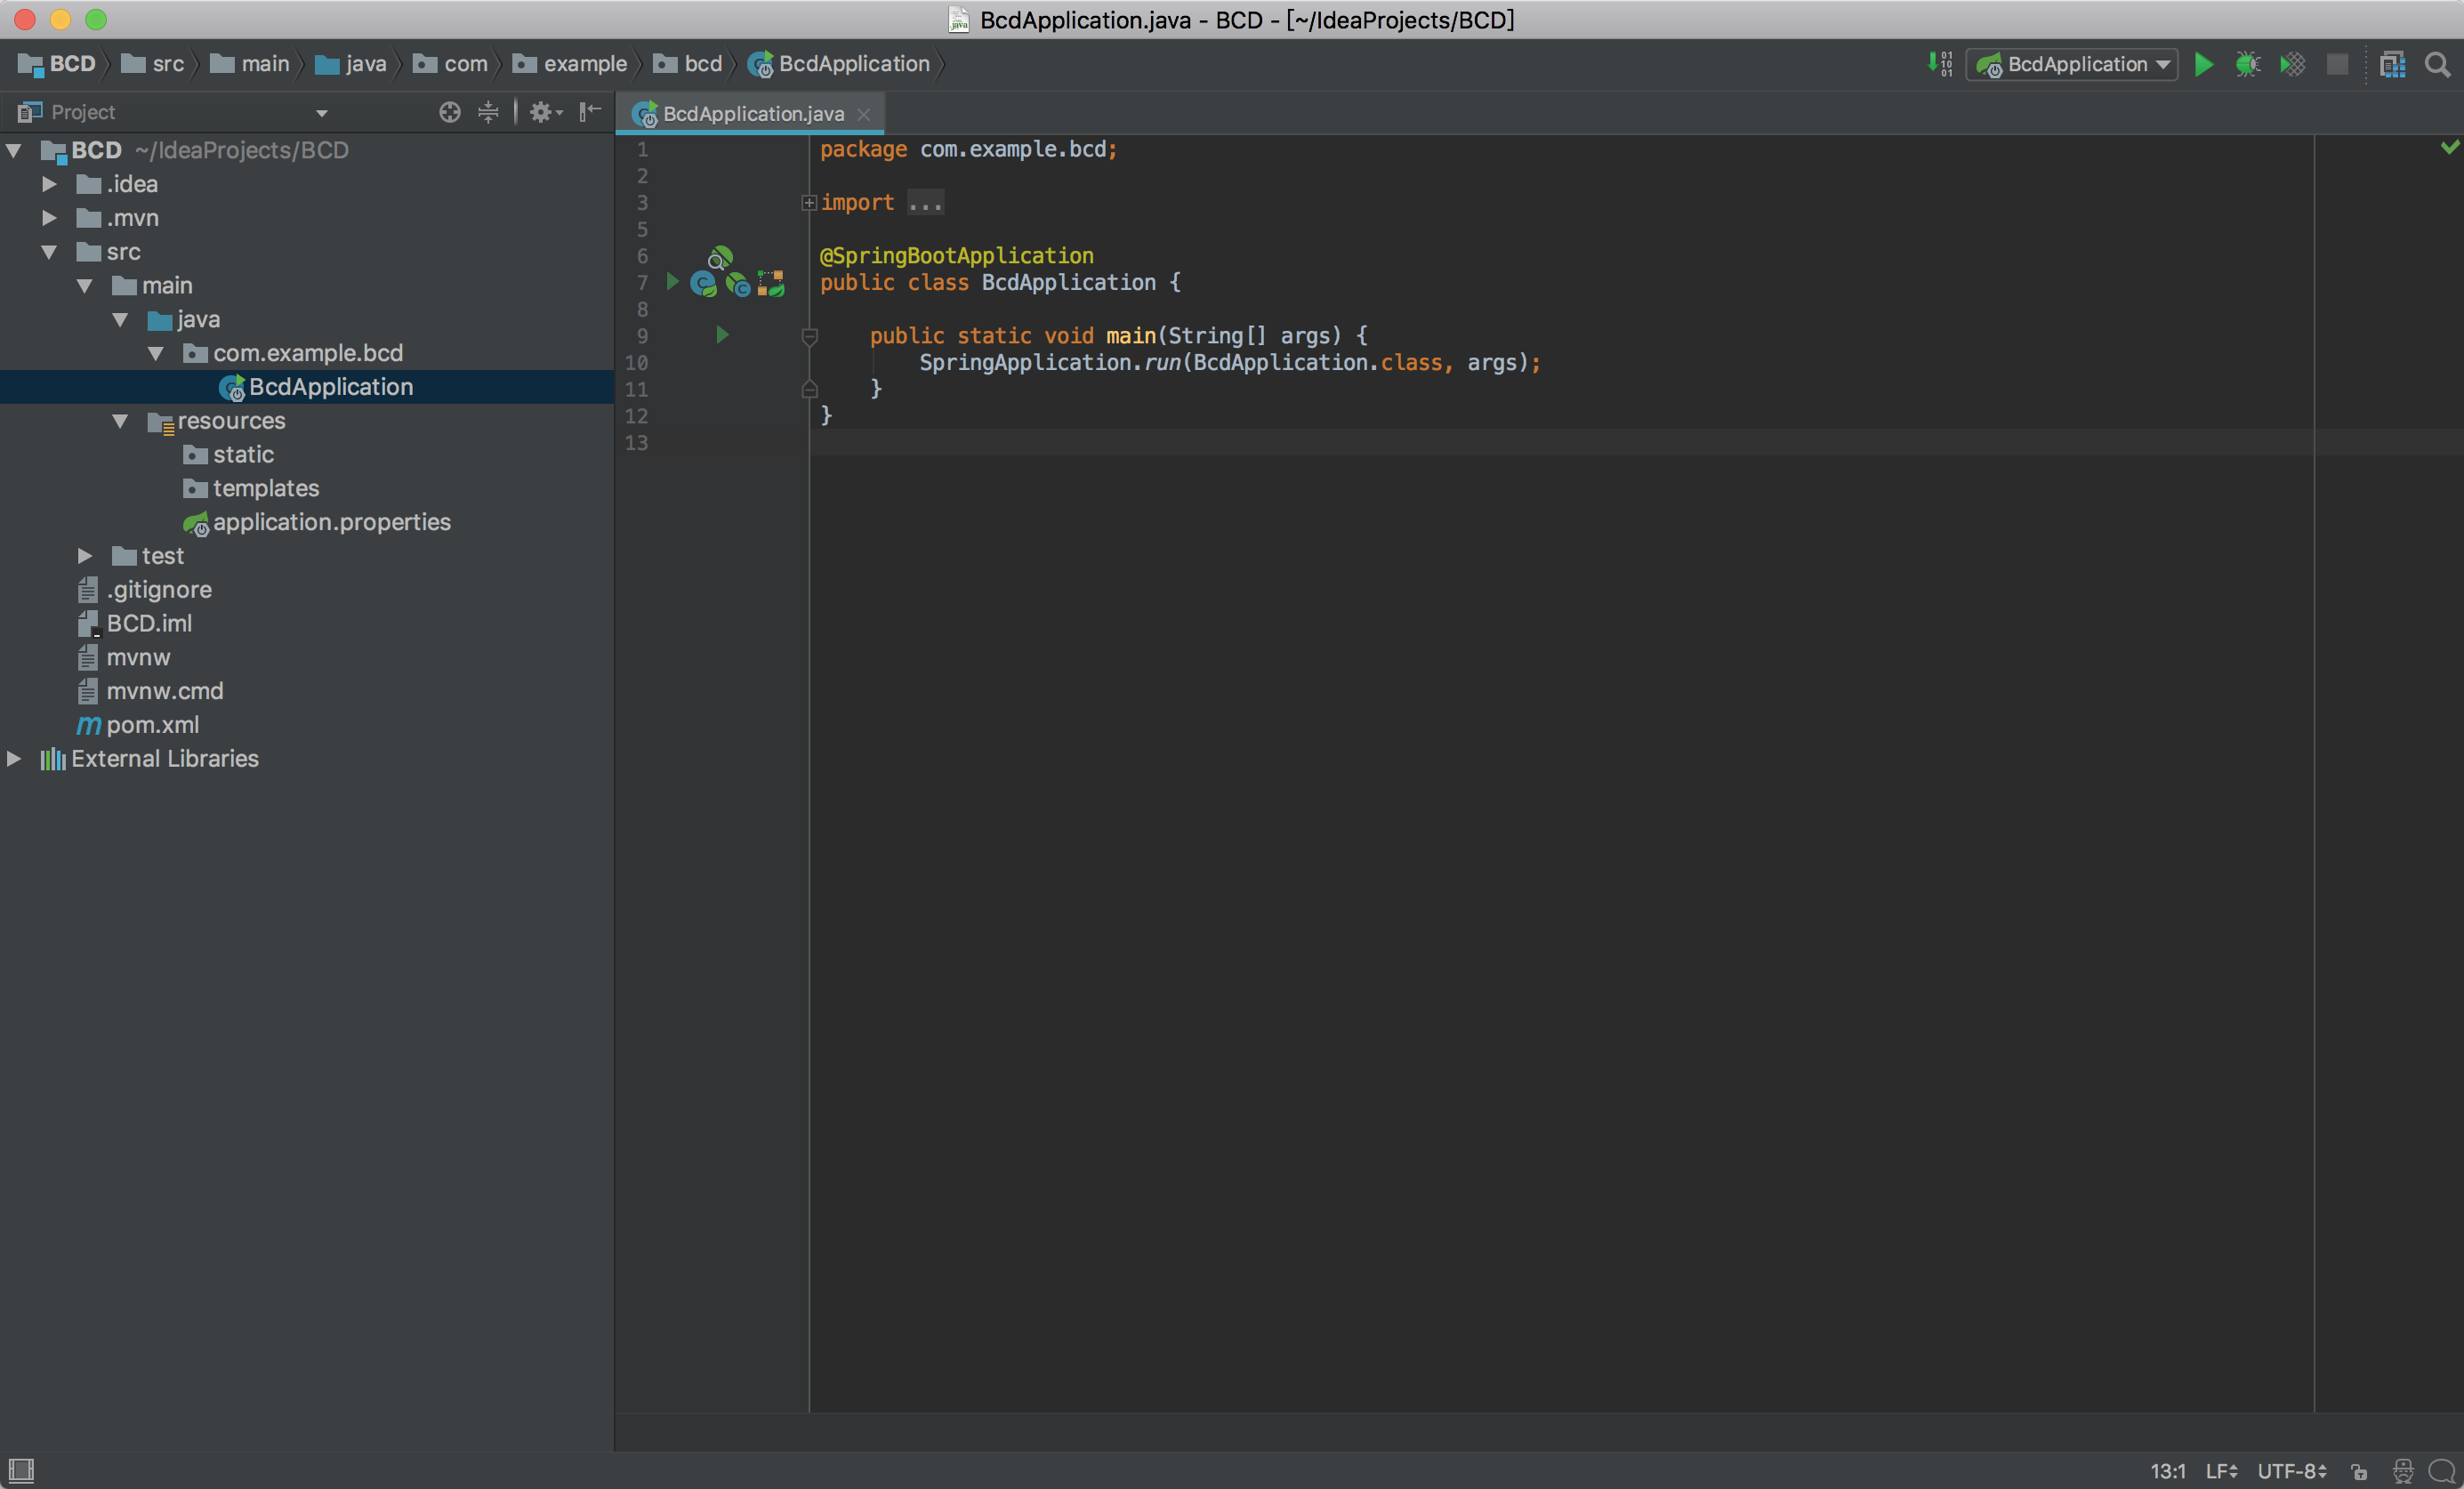Screen dimensions: 2464x1489
Task: Open the Hector inspector icon in status bar
Action: click(2403, 1471)
